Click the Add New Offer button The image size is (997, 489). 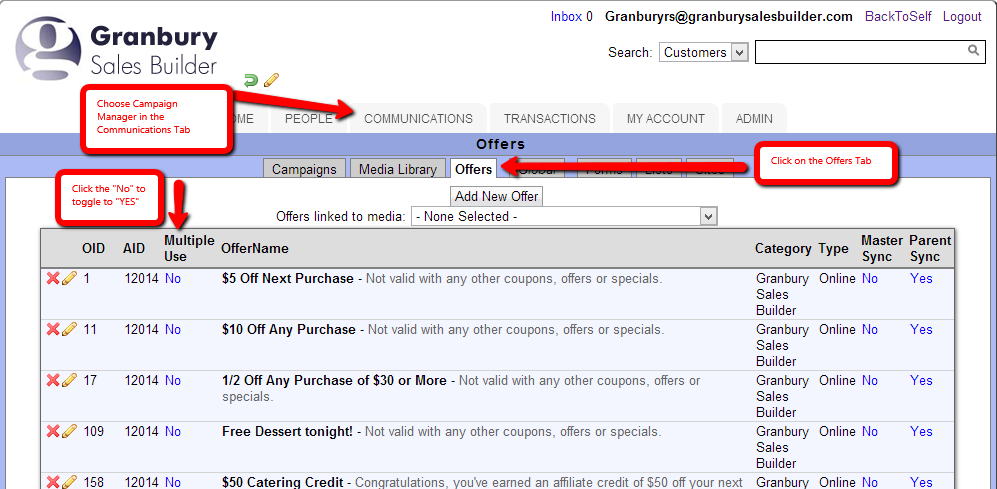[497, 196]
